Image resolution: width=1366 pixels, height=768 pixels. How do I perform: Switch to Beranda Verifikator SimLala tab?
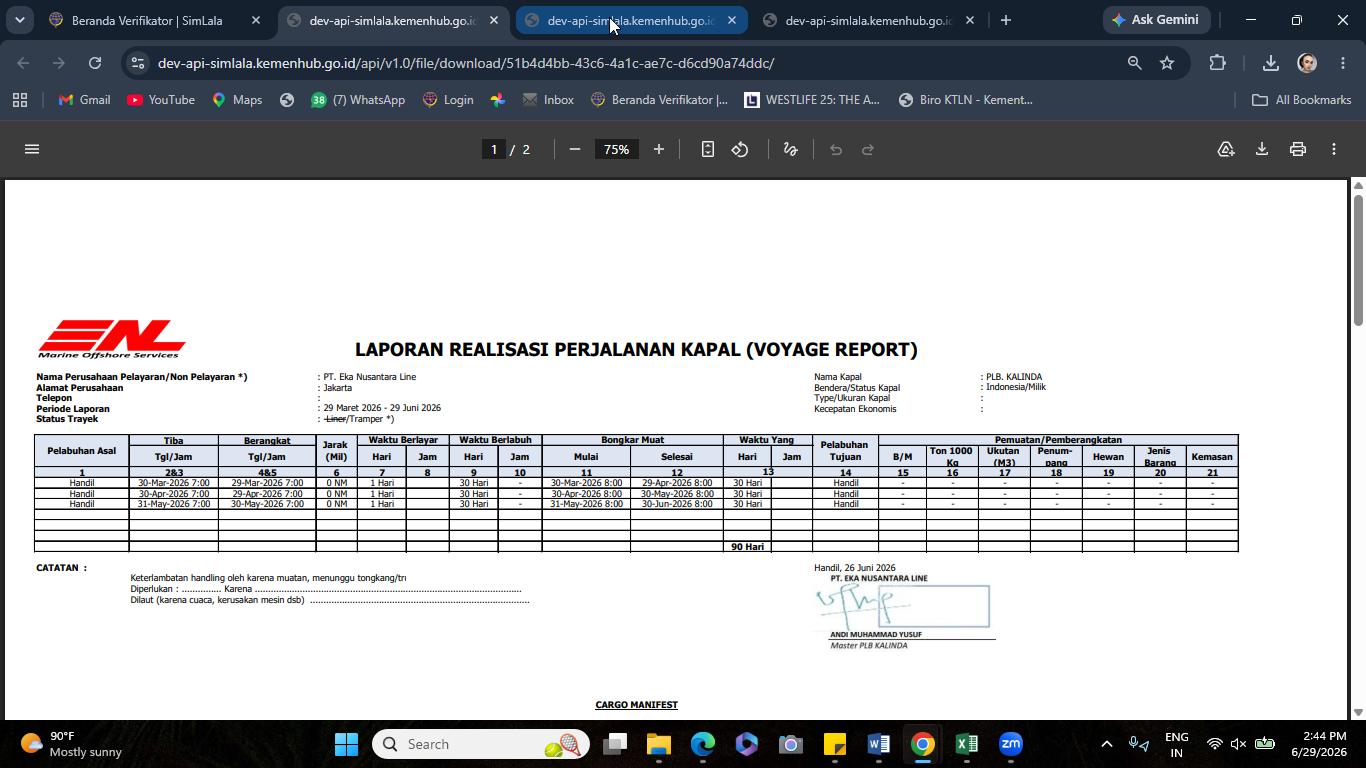147,20
